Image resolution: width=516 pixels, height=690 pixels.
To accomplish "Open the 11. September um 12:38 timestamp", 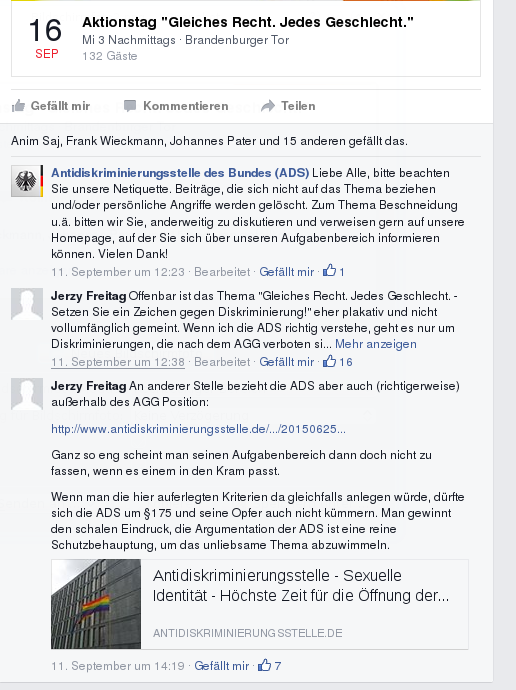I will coord(118,362).
